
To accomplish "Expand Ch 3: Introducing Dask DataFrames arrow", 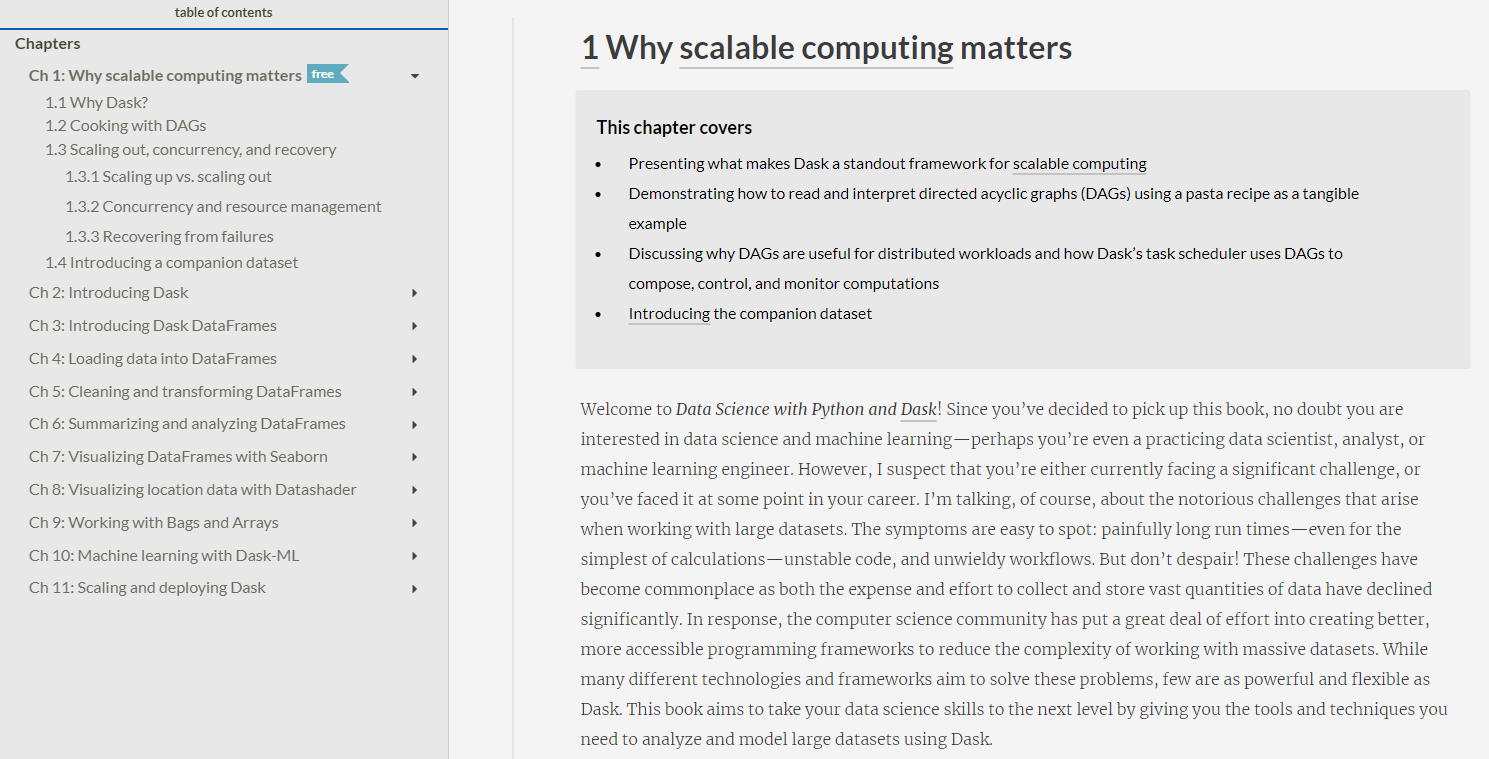I will coord(415,326).
